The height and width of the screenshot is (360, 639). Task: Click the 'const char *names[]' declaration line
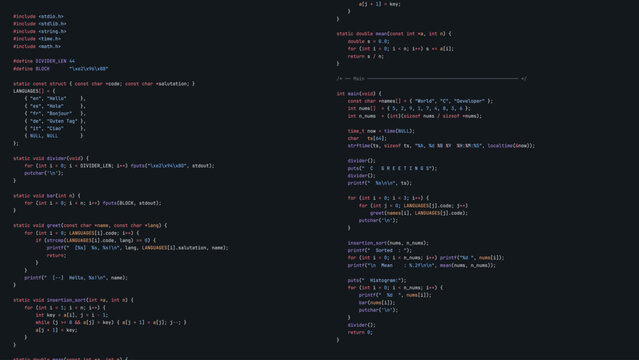(421, 101)
